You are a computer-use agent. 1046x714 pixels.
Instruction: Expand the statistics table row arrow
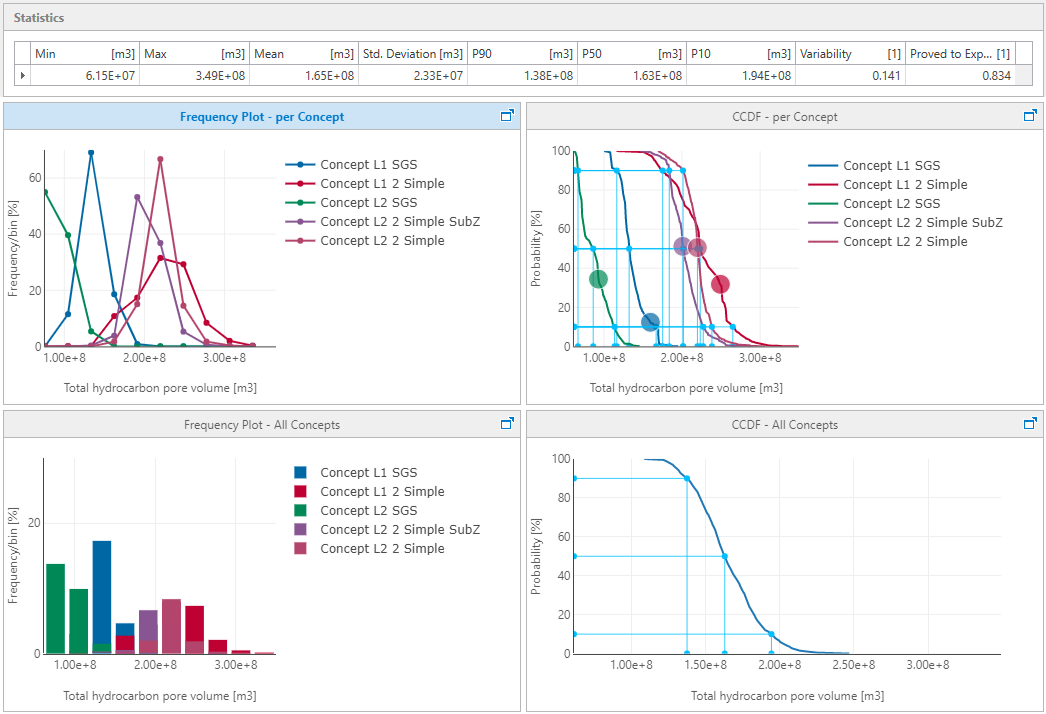pyautogui.click(x=23, y=76)
